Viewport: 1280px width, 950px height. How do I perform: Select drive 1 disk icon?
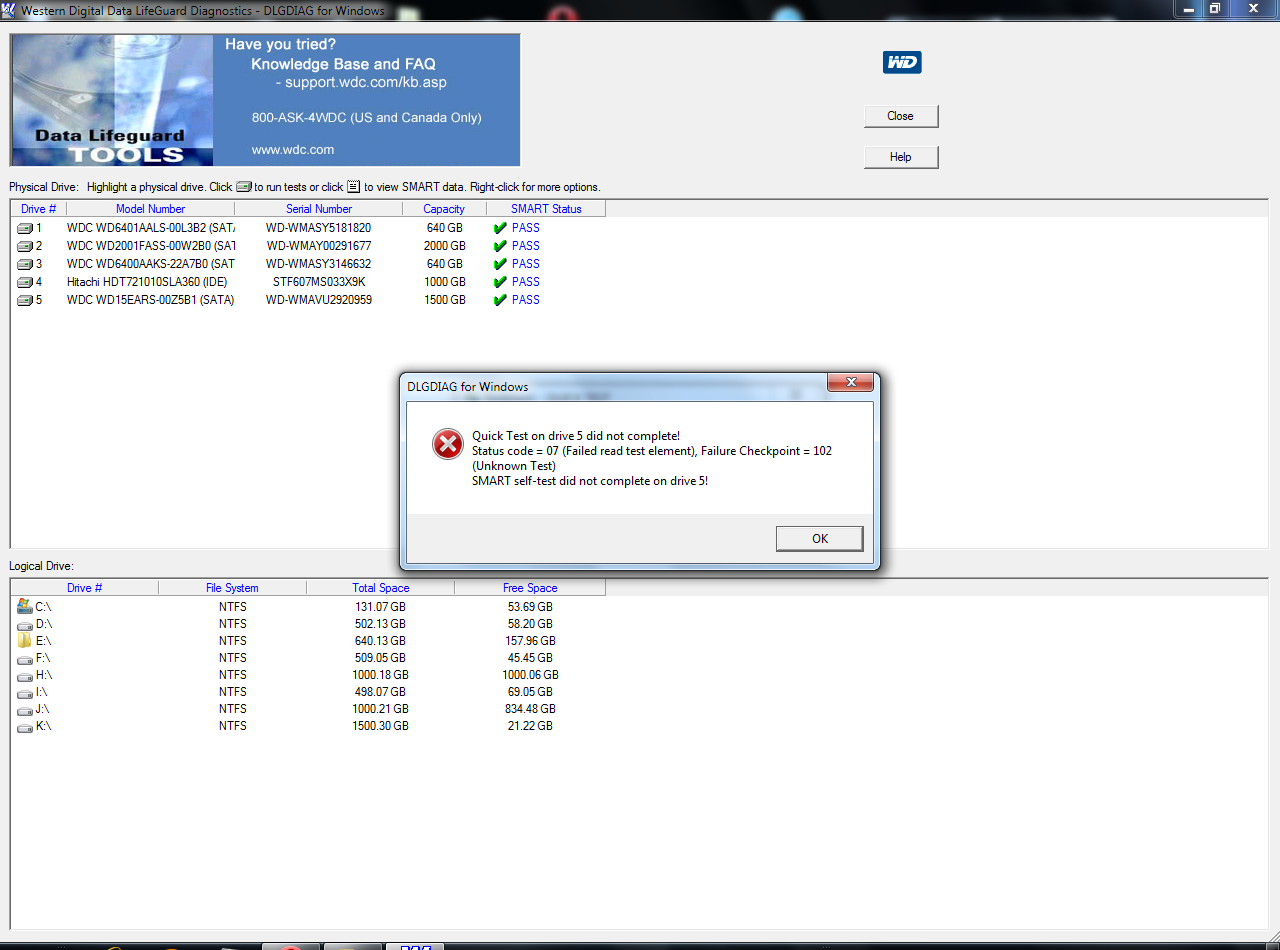25,228
